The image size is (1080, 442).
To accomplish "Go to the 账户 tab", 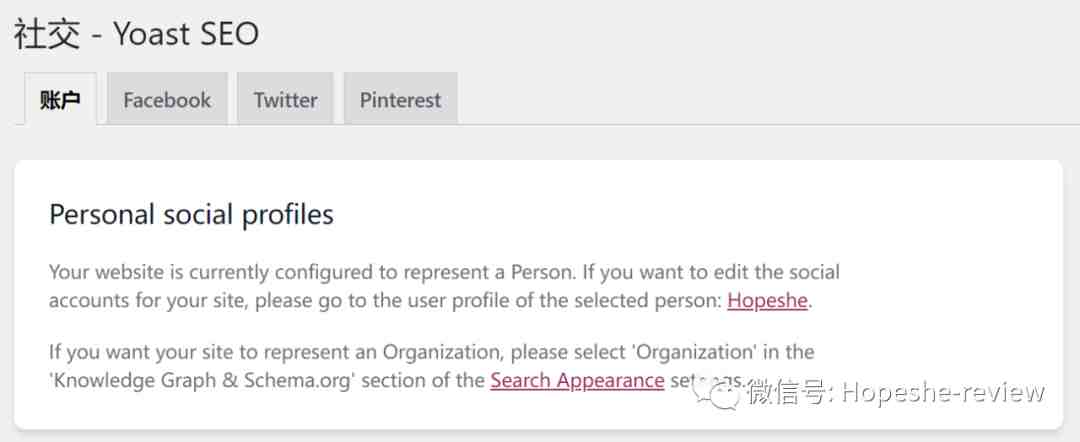I will pos(61,99).
